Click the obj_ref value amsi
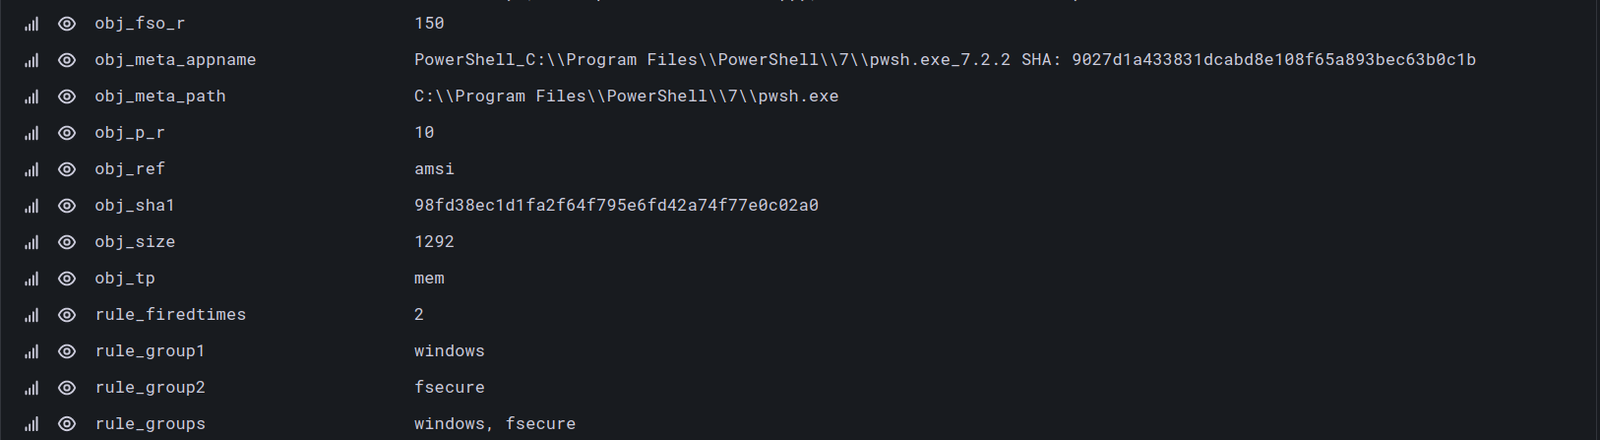This screenshot has height=440, width=1600. (434, 170)
